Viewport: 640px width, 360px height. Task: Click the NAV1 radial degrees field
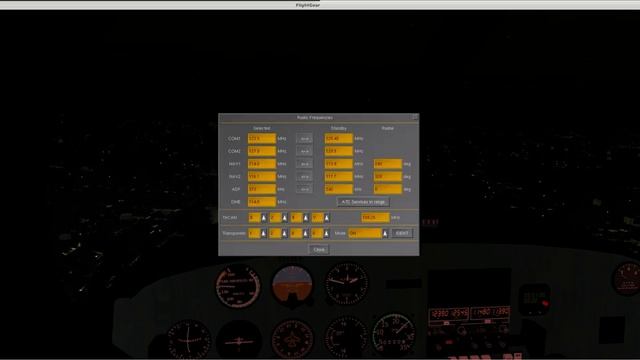(388, 164)
